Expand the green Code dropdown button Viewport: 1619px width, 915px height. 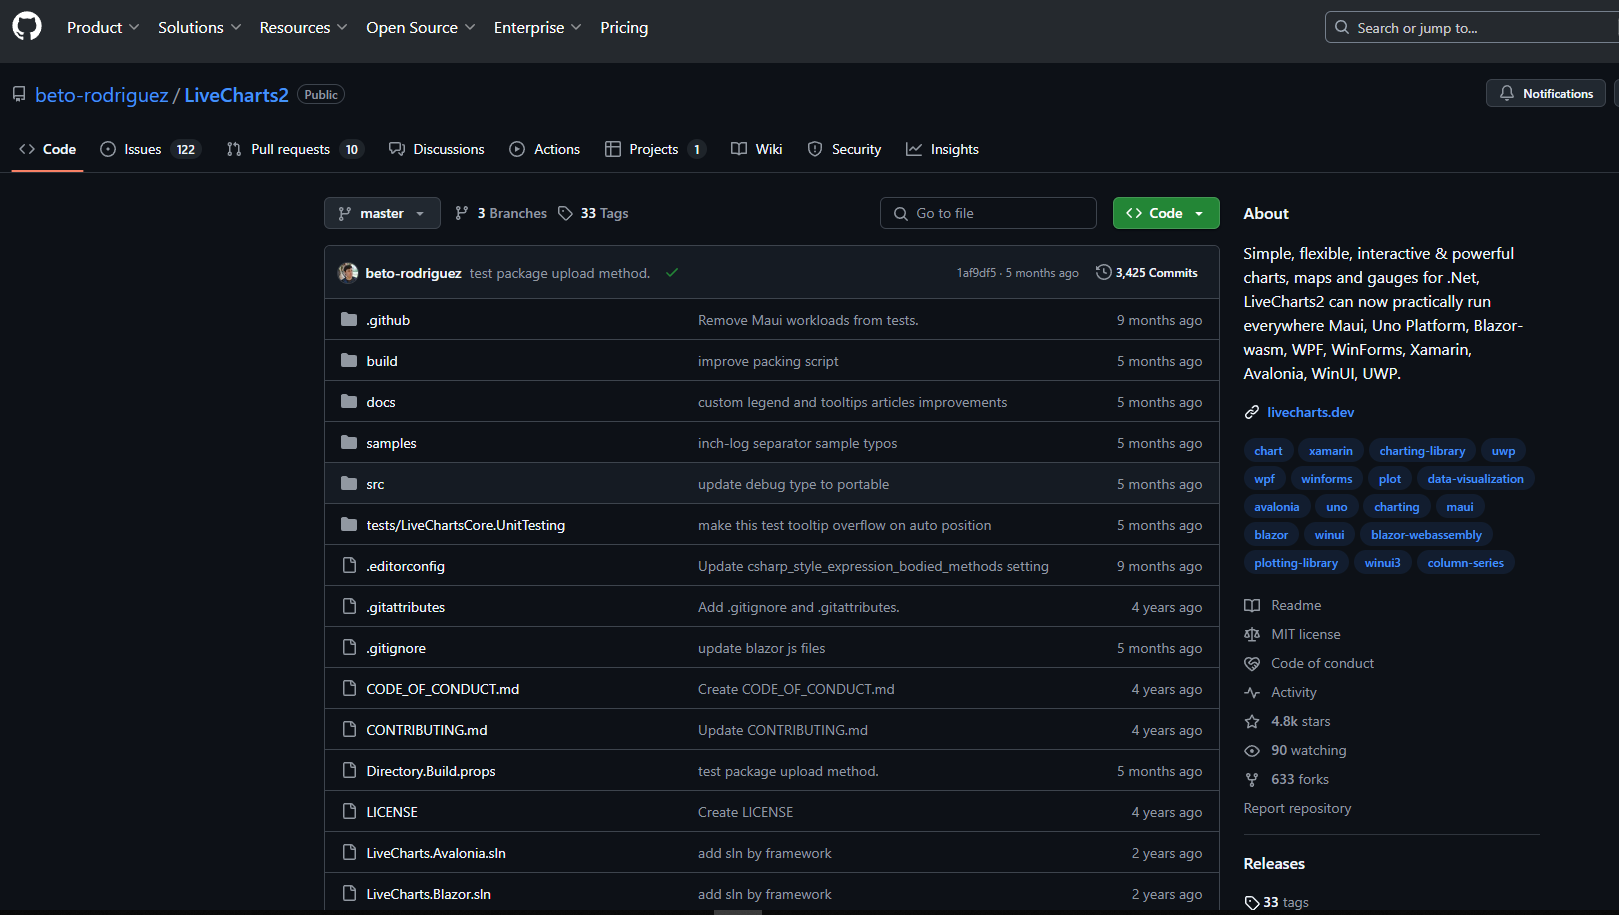click(1166, 213)
